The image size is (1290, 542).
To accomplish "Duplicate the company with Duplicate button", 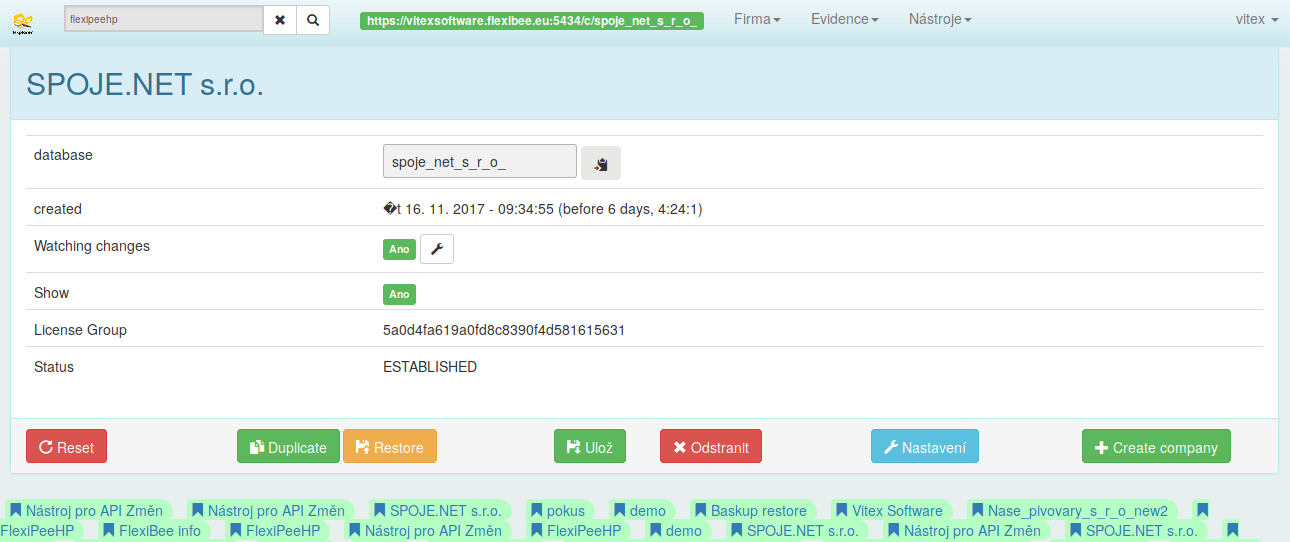I will 288,446.
